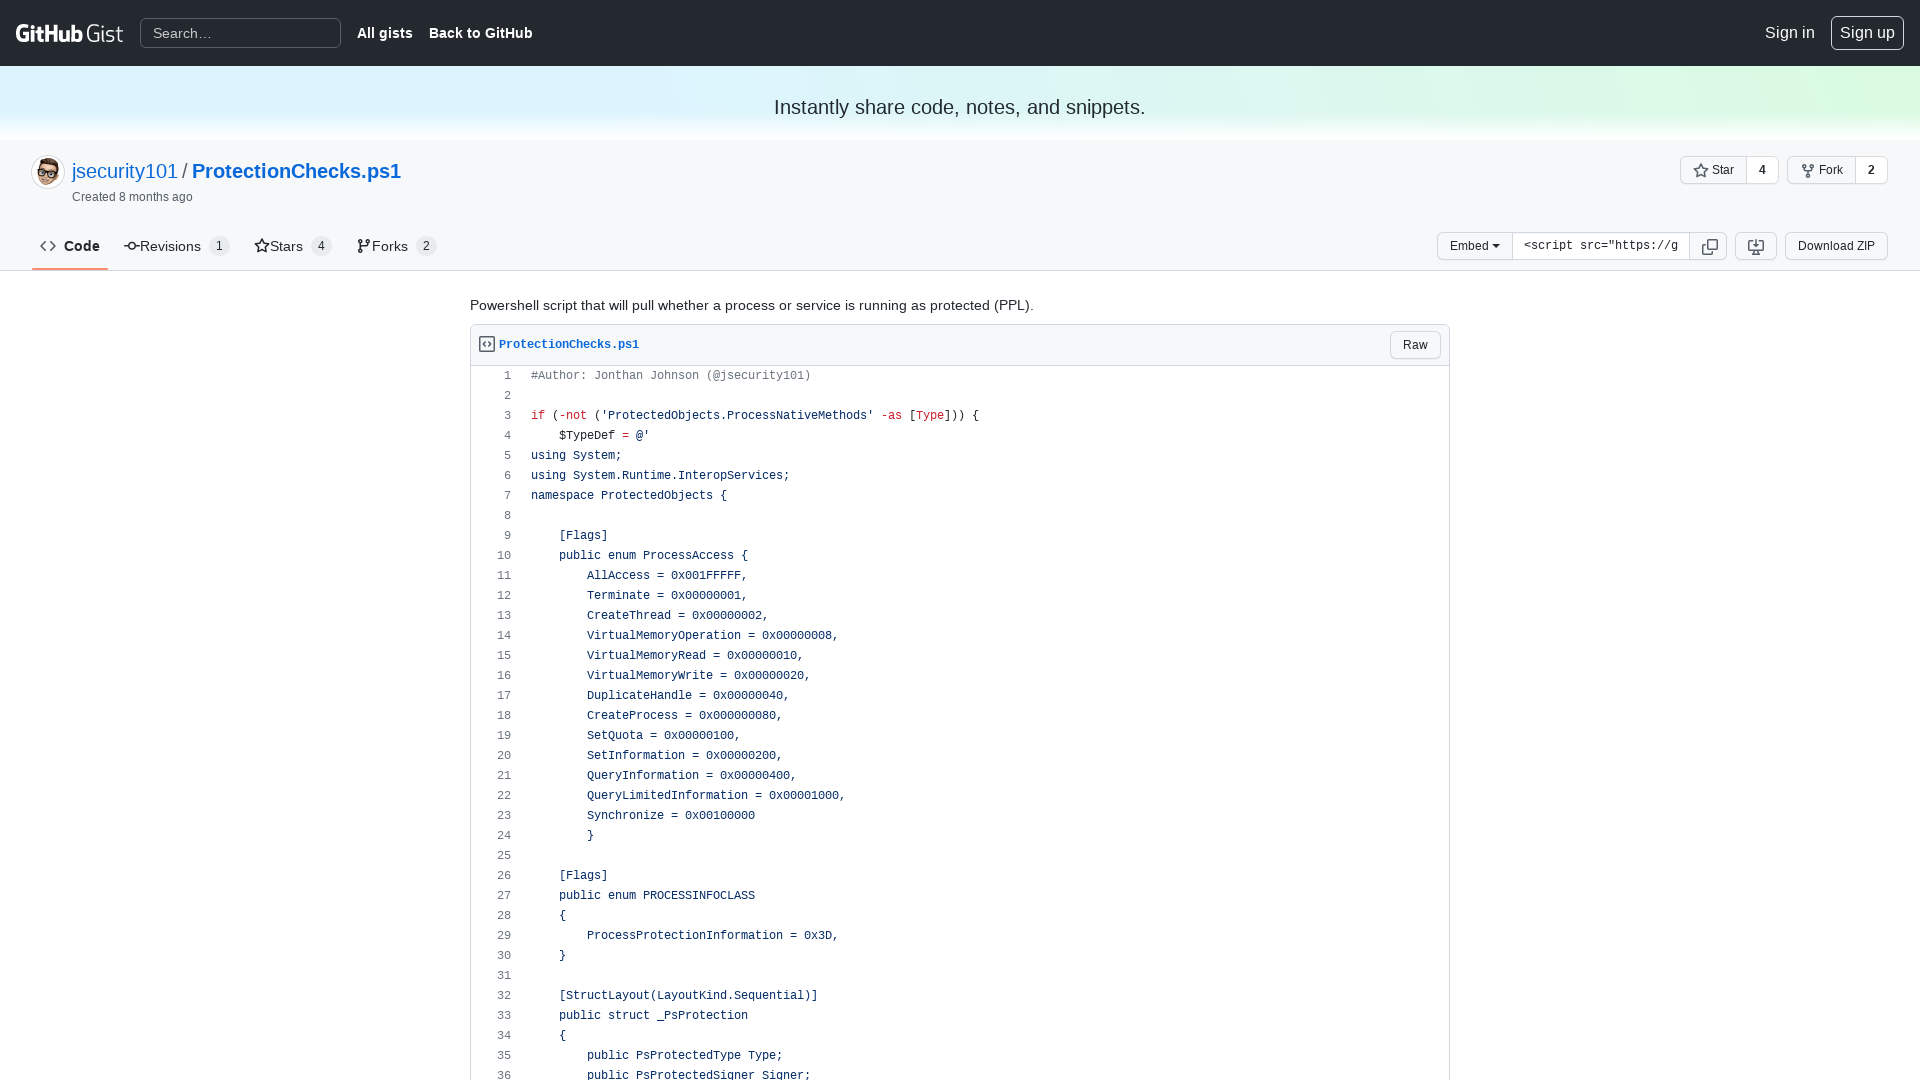The width and height of the screenshot is (1920, 1080).
Task: Click 'QueryLimitedInformation = 0x00001000,' line
Action: tap(716, 796)
